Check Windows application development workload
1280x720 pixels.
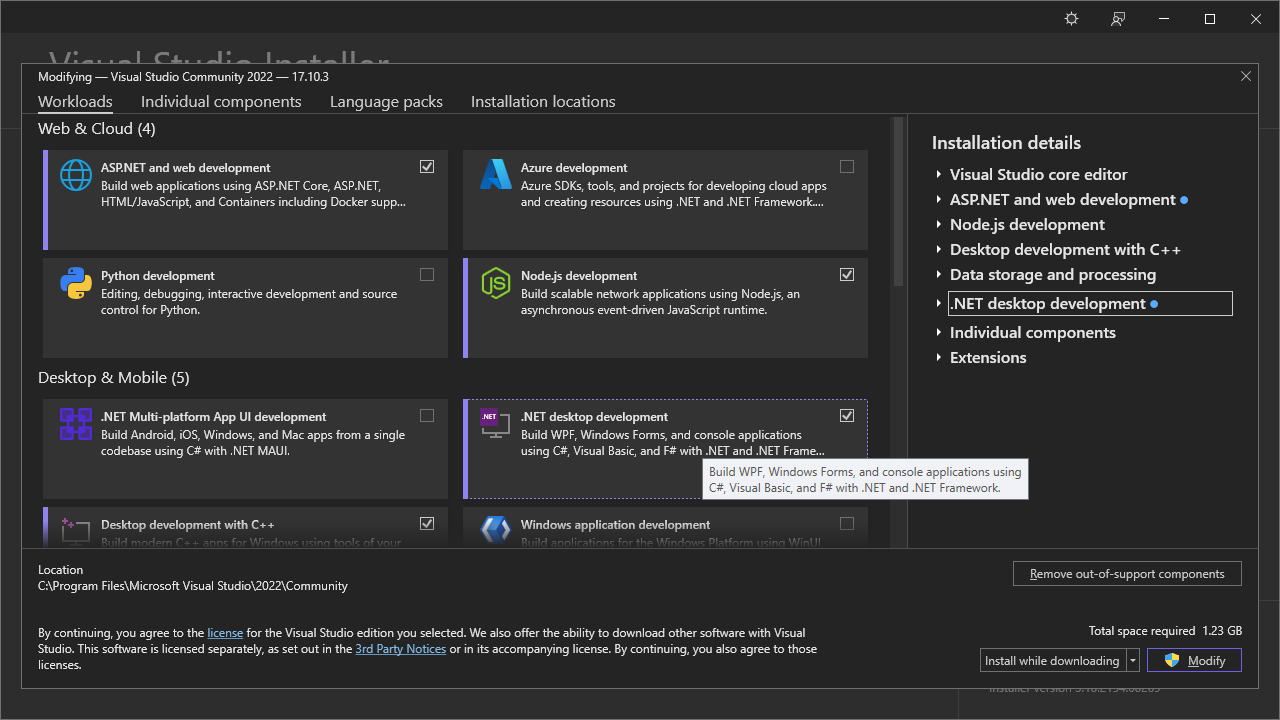[847, 523]
